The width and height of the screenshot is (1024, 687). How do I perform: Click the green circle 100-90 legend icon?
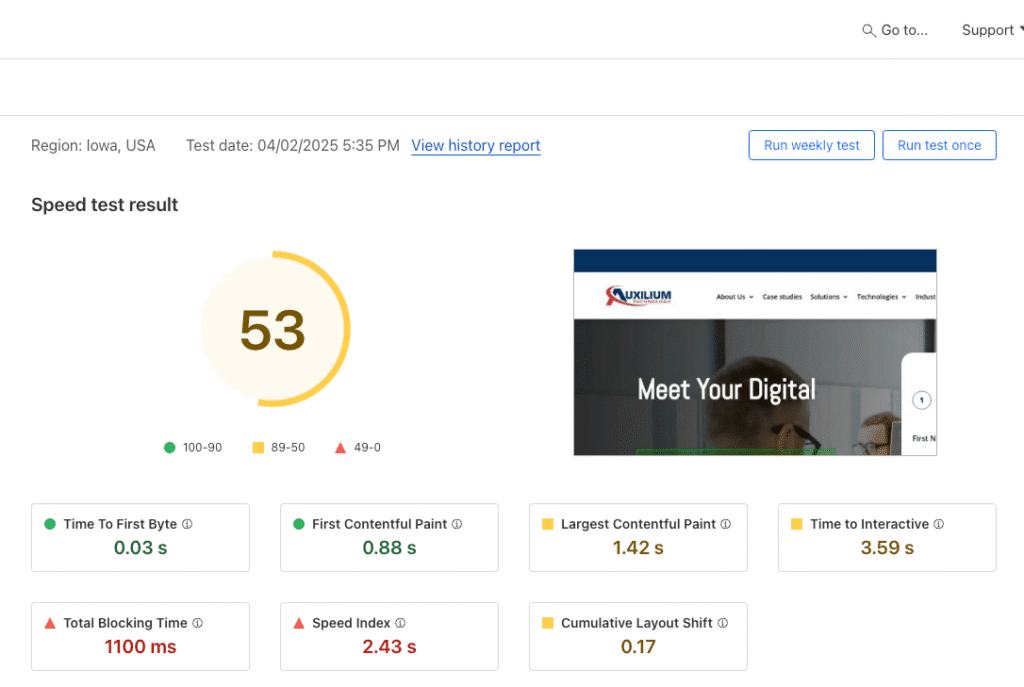click(170, 447)
